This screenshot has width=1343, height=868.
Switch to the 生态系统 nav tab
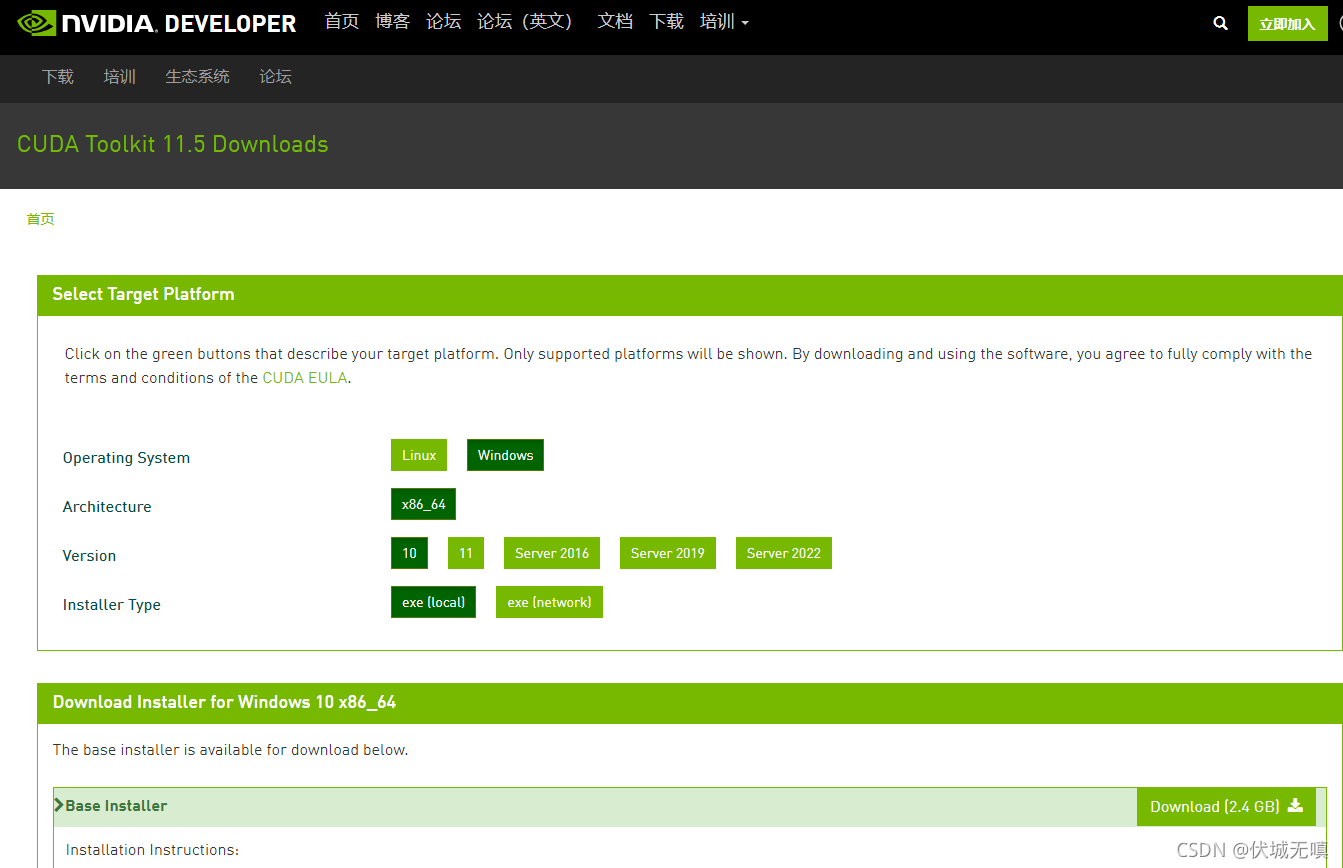[197, 76]
